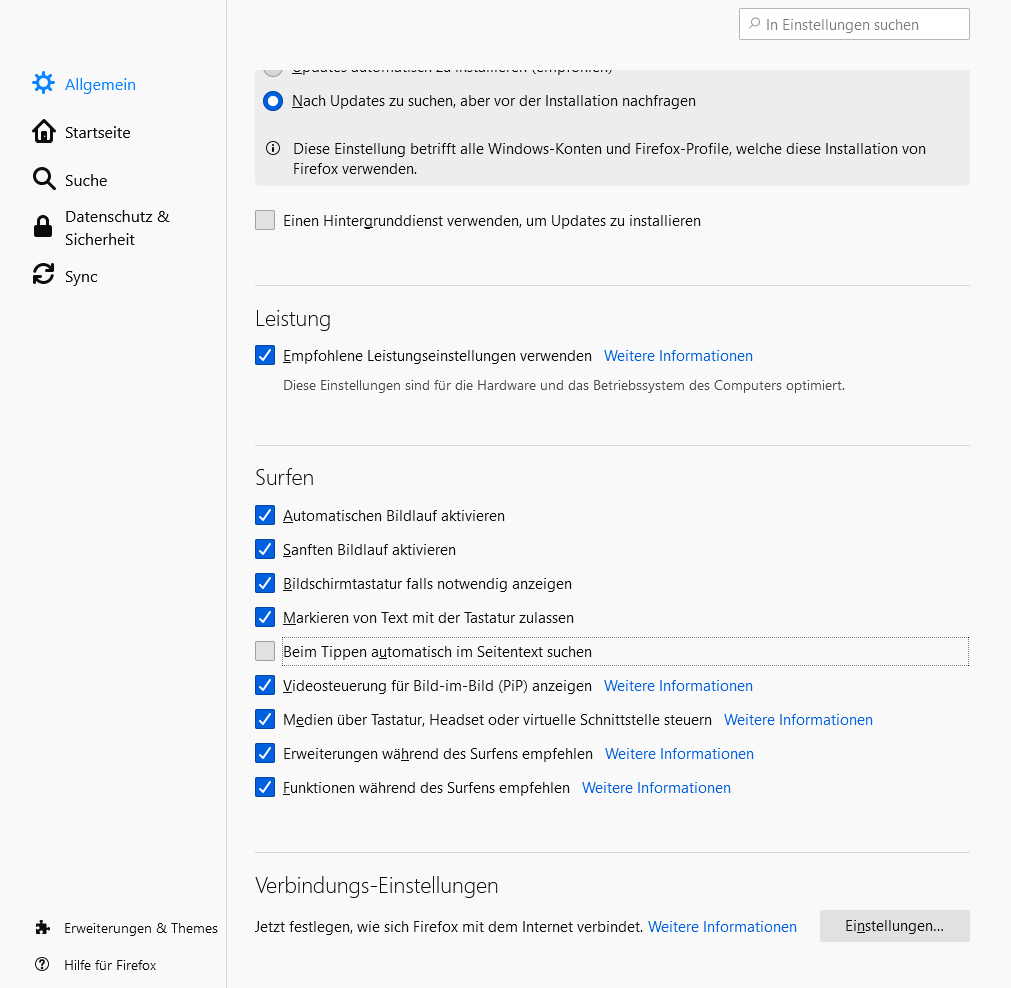The width and height of the screenshot is (1011, 988).
Task: Enable Beim Tippen automatisch im Seitentext suchen
Action: point(265,651)
